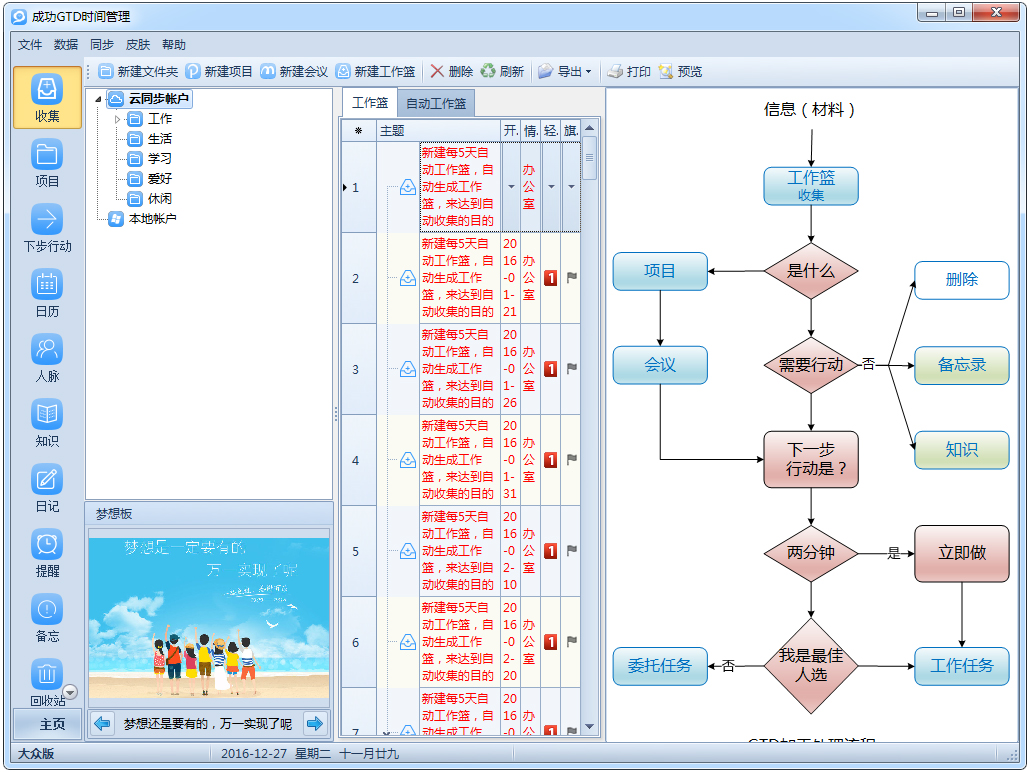Viewport: 1029px width, 772px height.
Task: Switch to the 自动工作篮 tab
Action: (x=436, y=103)
